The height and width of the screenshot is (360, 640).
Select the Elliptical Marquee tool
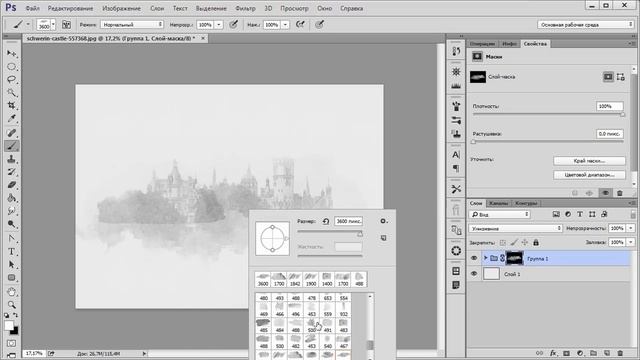click(x=11, y=67)
